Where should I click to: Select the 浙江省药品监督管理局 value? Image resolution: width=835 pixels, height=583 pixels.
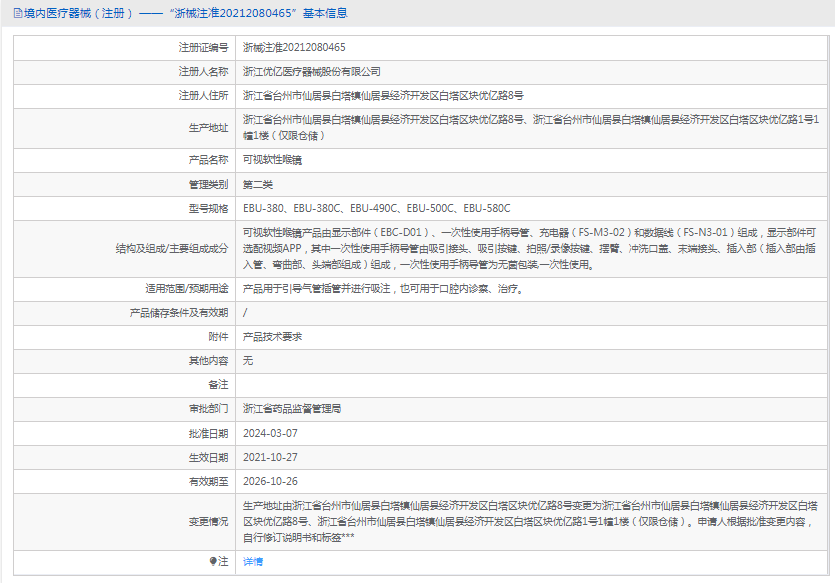pyautogui.click(x=292, y=408)
